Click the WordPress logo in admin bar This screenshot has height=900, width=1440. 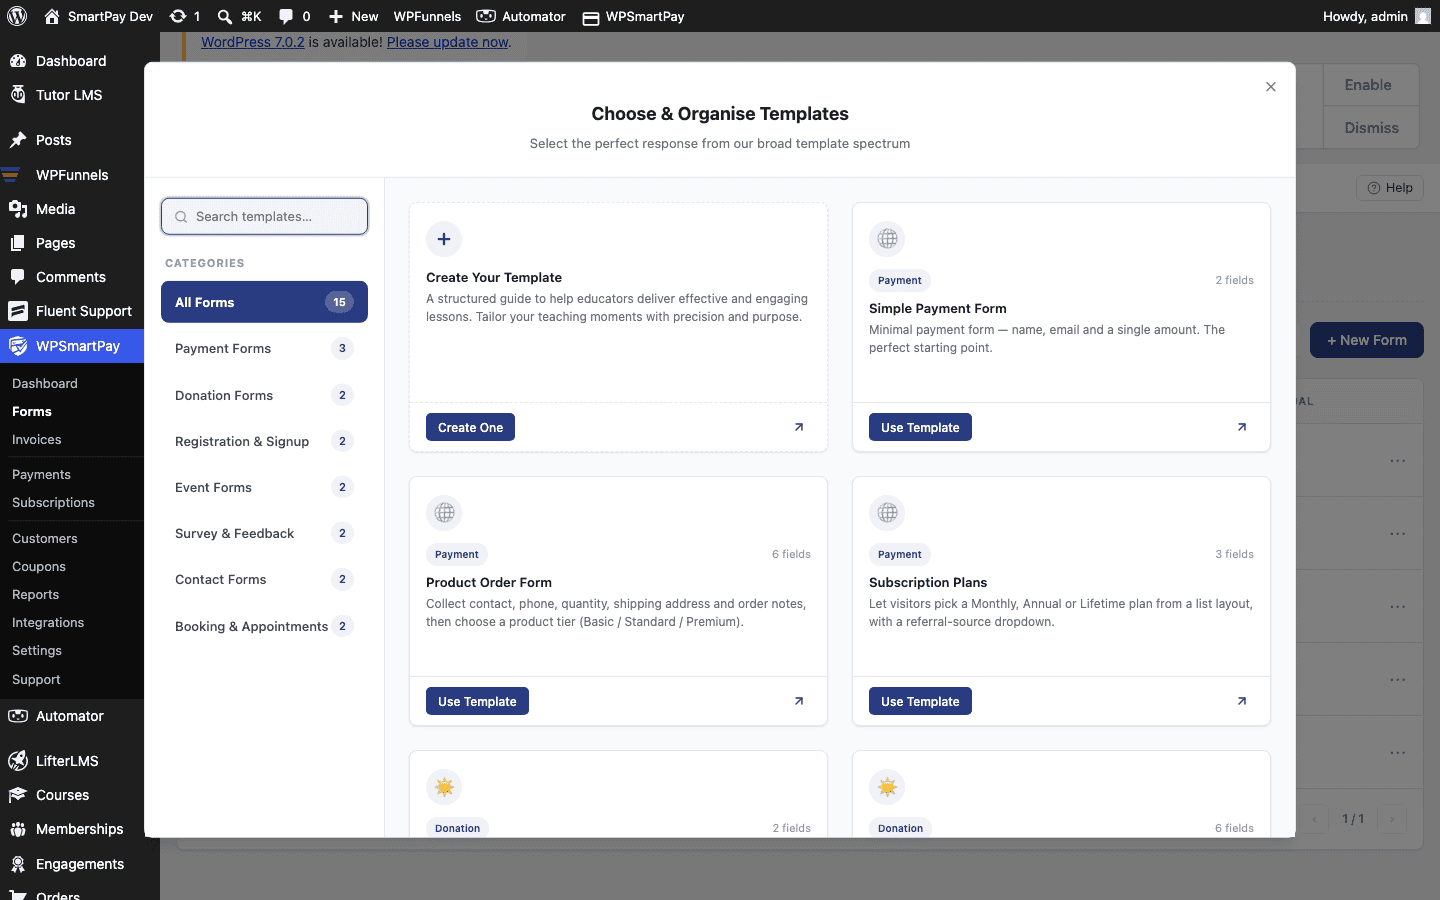(17, 16)
